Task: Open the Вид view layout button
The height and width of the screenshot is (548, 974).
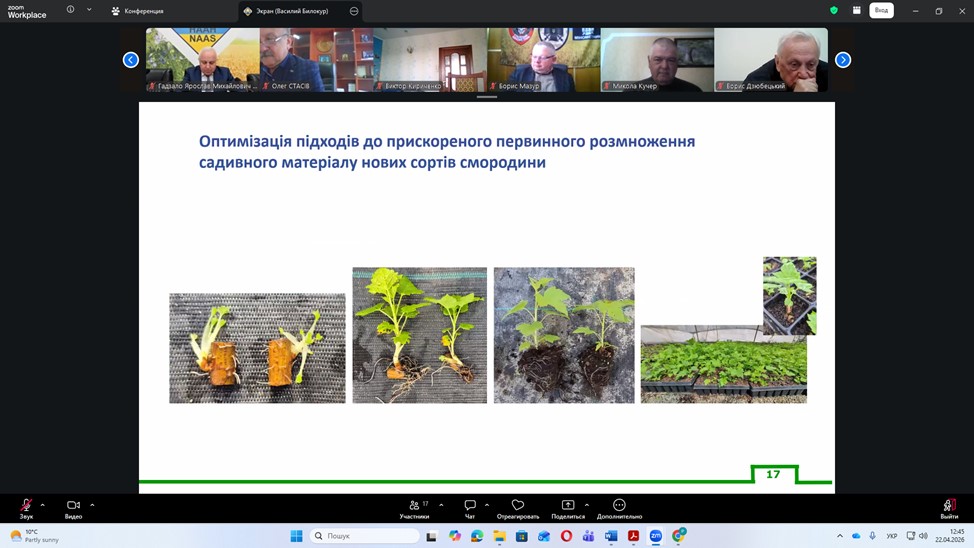Action: click(881, 10)
